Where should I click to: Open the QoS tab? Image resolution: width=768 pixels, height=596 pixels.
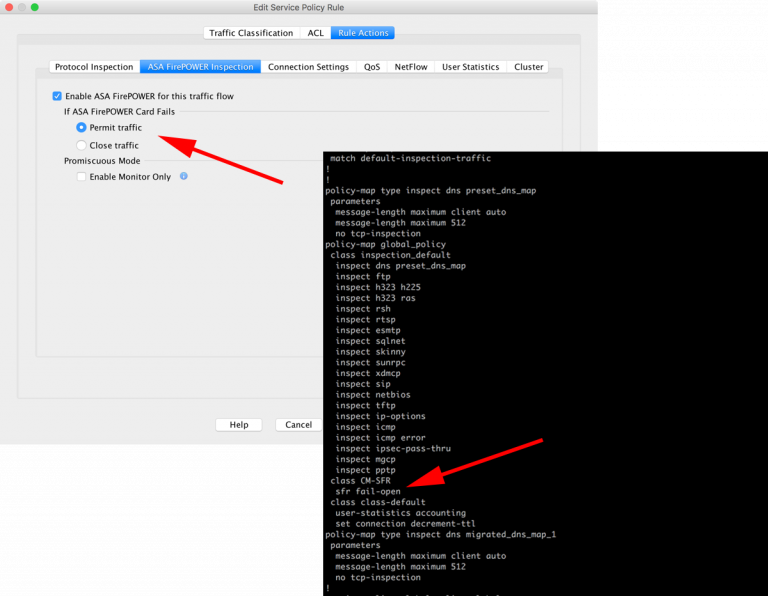372,67
